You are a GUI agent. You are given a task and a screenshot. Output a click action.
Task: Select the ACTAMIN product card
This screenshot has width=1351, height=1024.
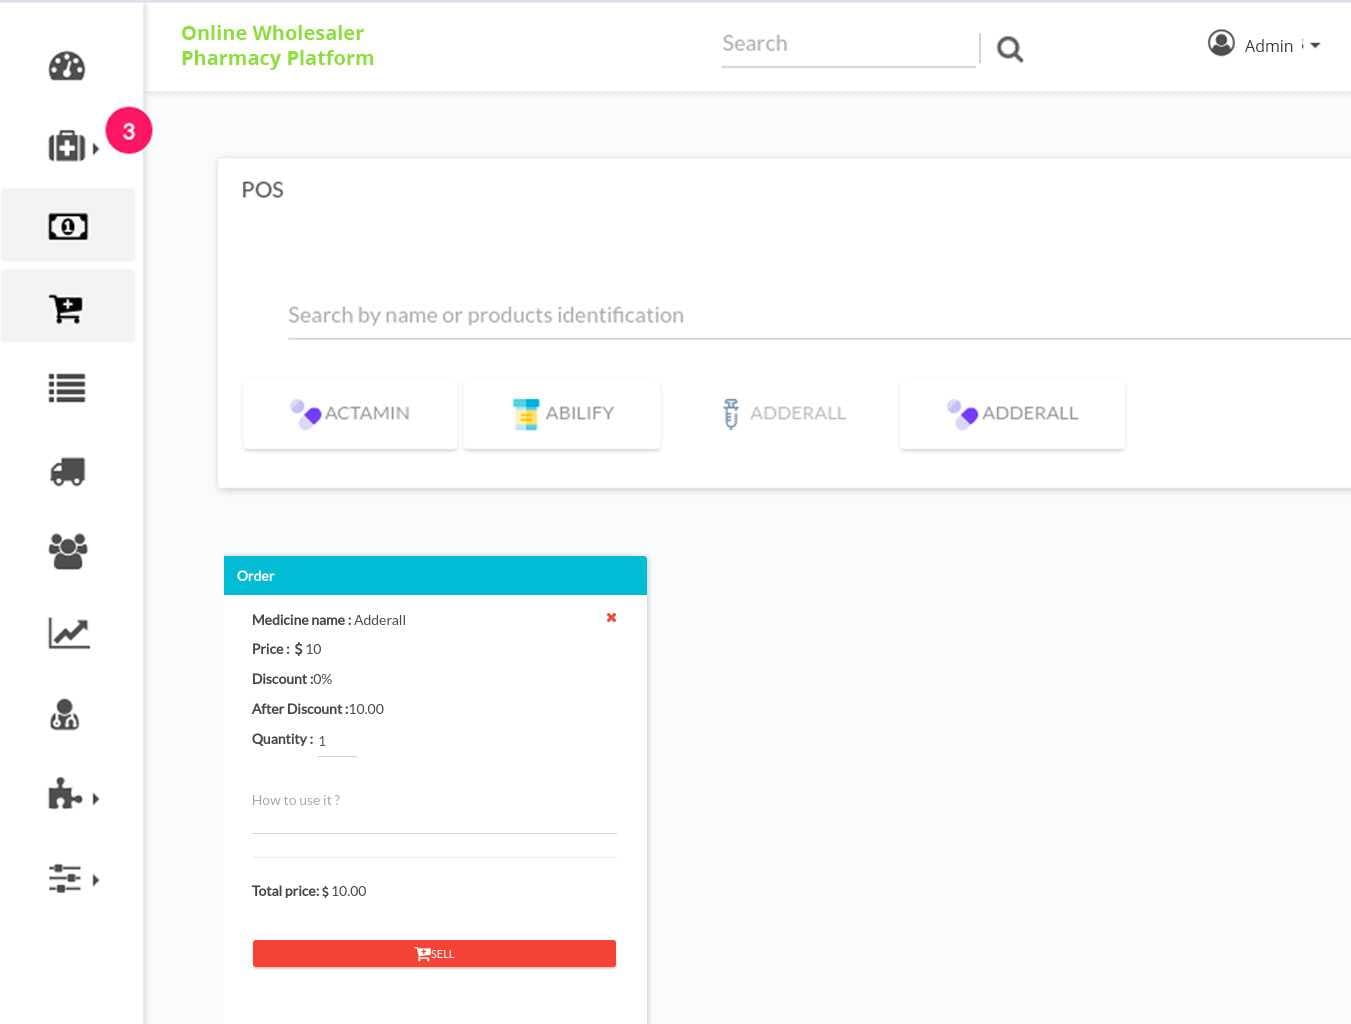tap(350, 414)
